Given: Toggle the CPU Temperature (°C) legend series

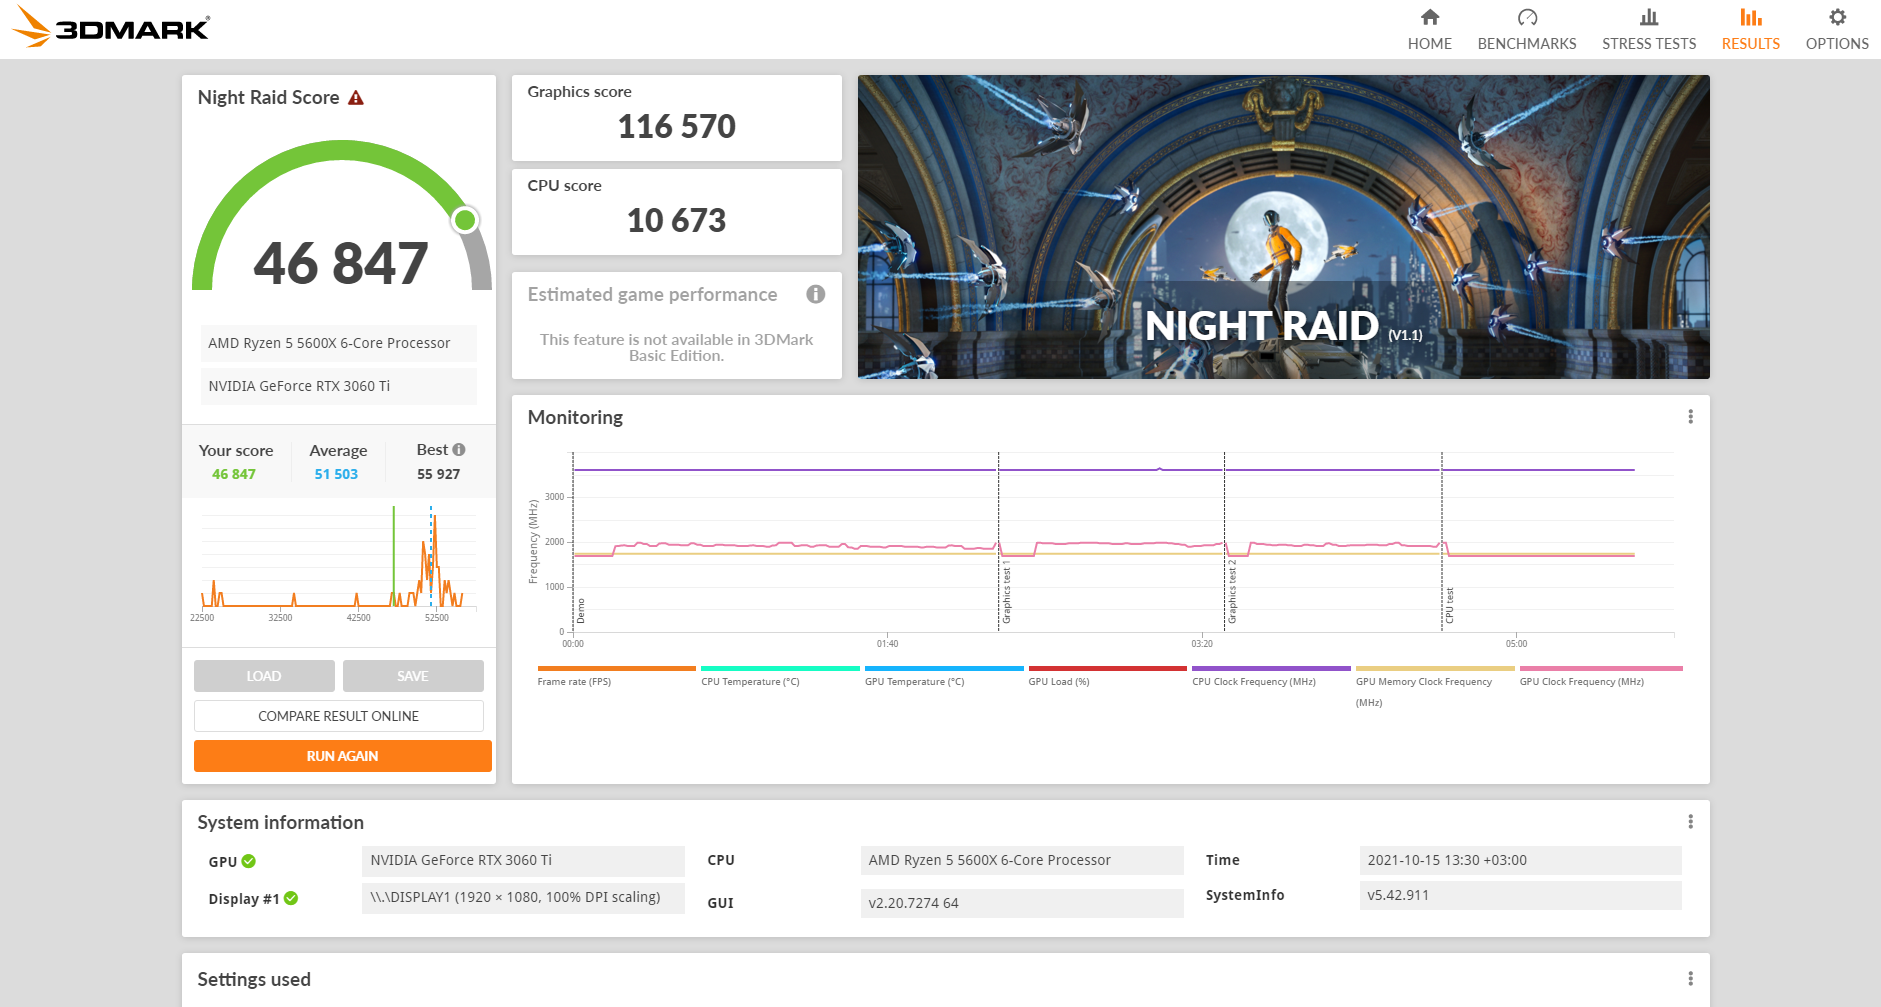Looking at the screenshot, I should (x=780, y=676).
